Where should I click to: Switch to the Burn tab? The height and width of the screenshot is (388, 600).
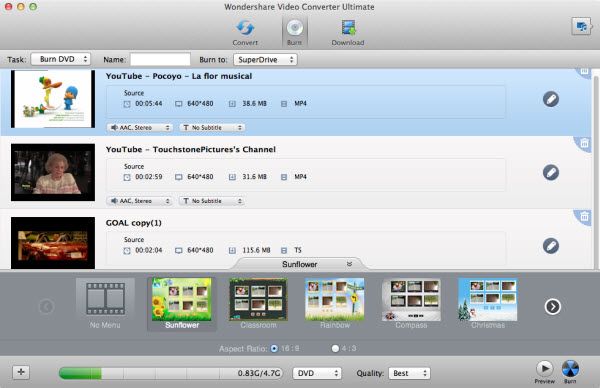point(295,32)
